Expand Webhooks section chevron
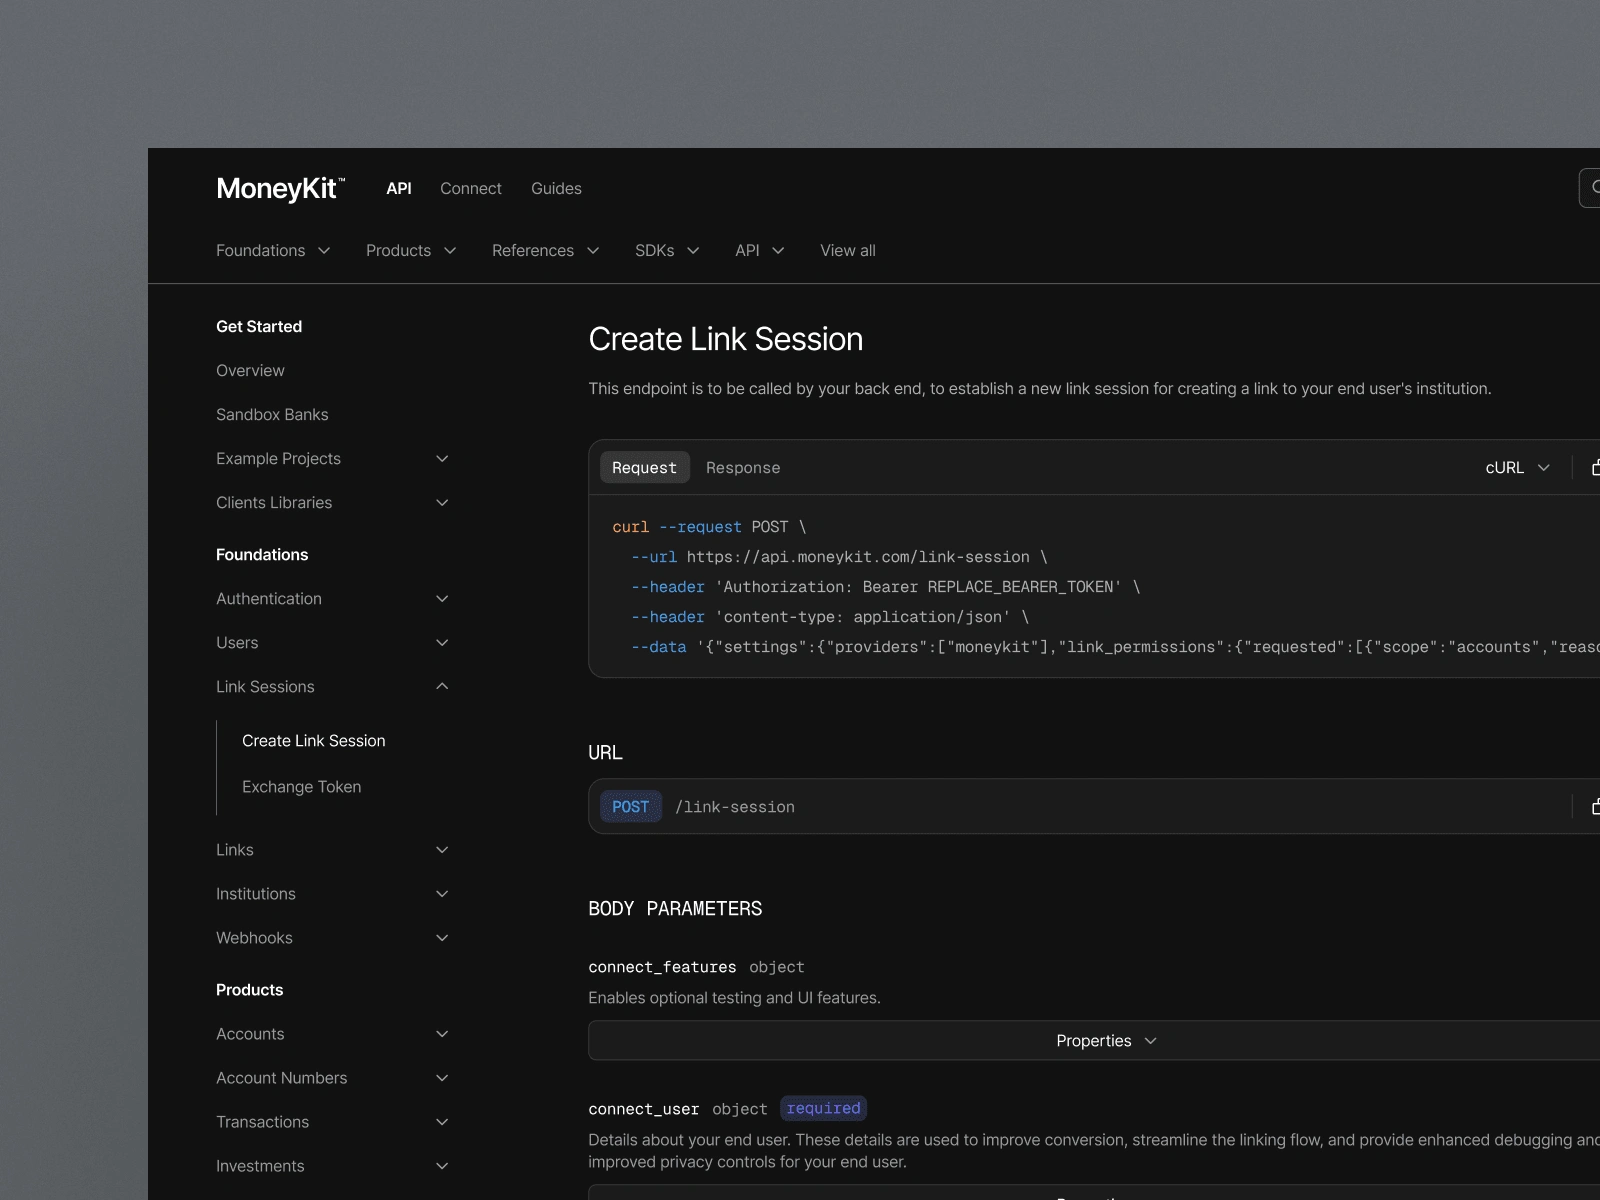This screenshot has width=1600, height=1200. 442,937
